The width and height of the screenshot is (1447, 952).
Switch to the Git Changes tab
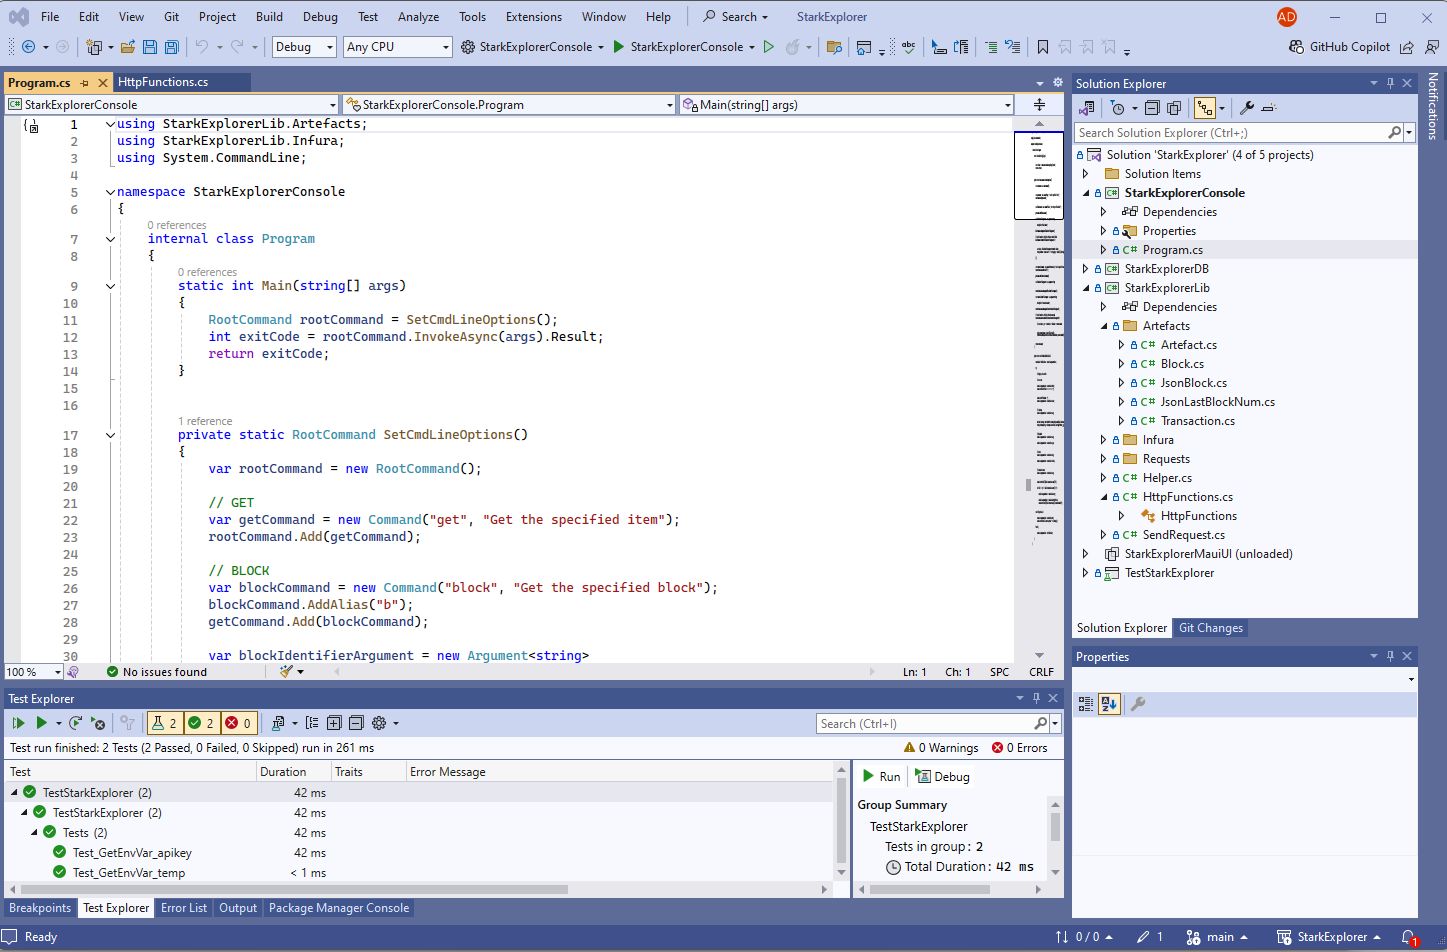coord(1210,628)
